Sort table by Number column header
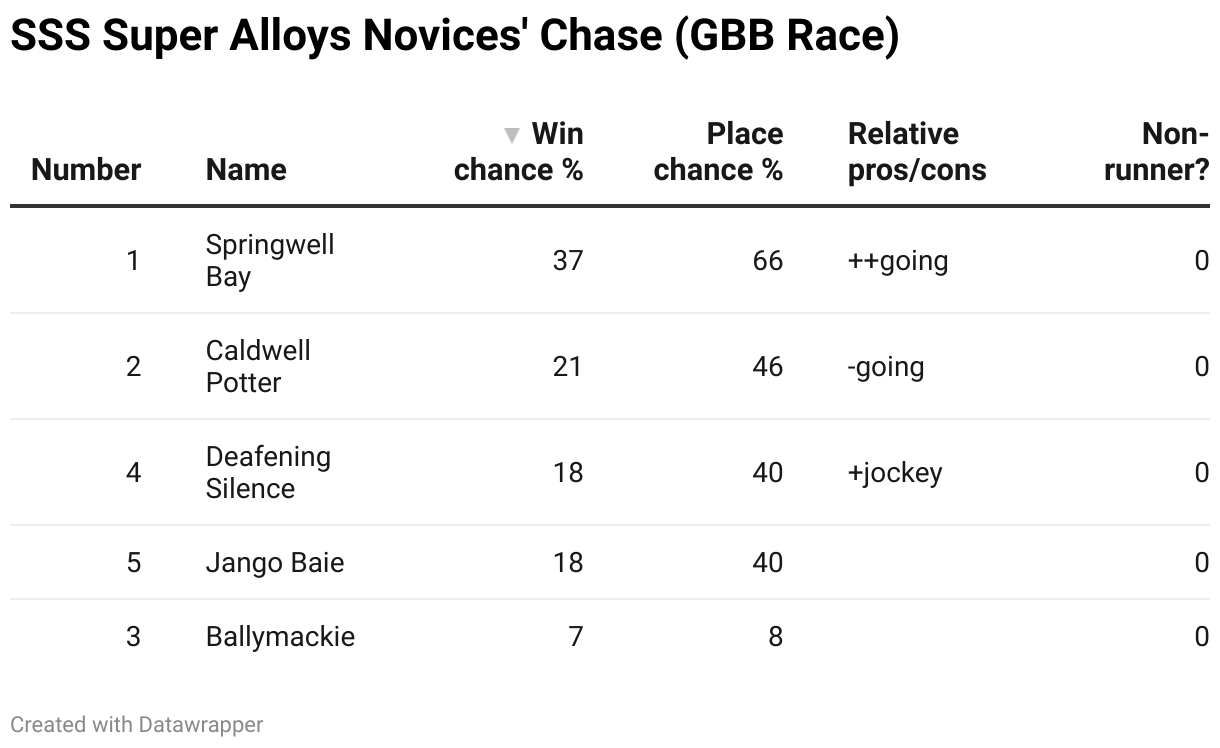 tap(86, 170)
